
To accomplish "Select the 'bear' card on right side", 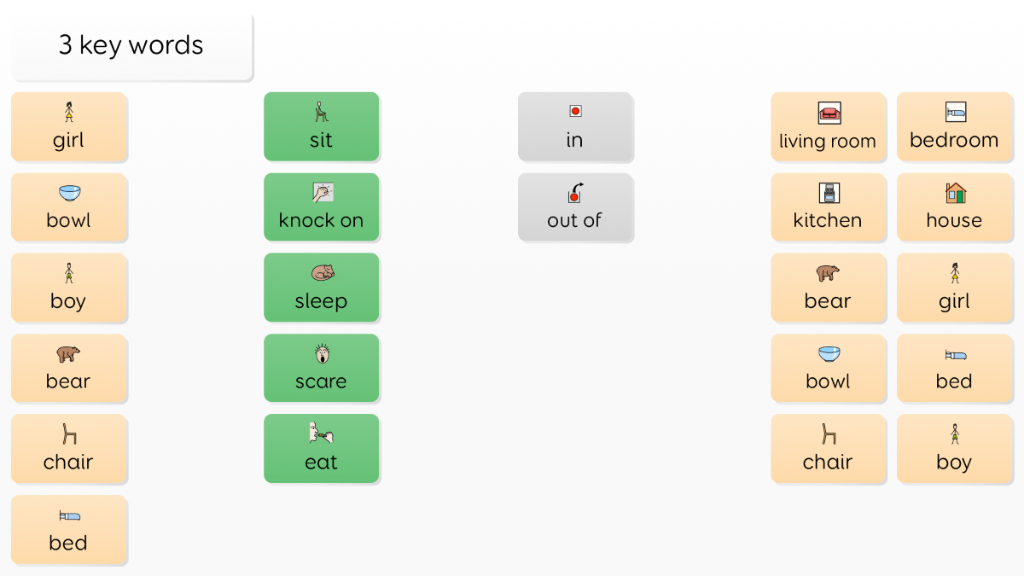I will tap(828, 287).
